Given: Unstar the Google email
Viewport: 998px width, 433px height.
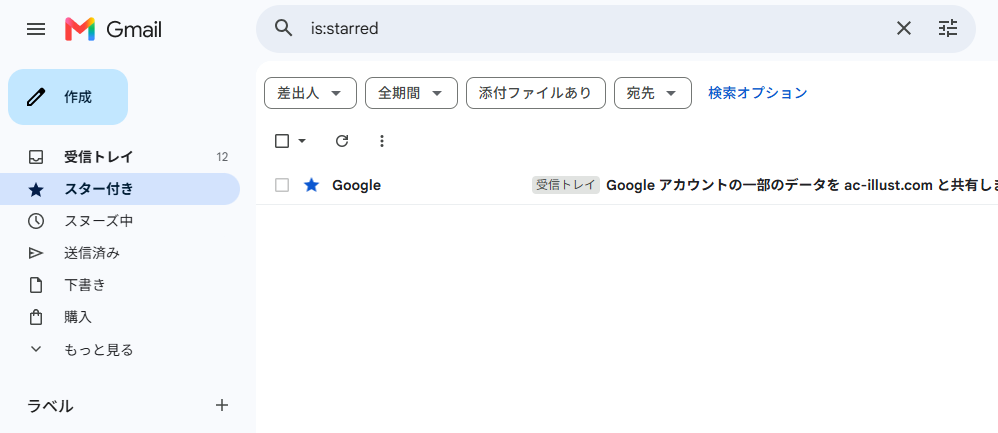Looking at the screenshot, I should click(x=311, y=185).
